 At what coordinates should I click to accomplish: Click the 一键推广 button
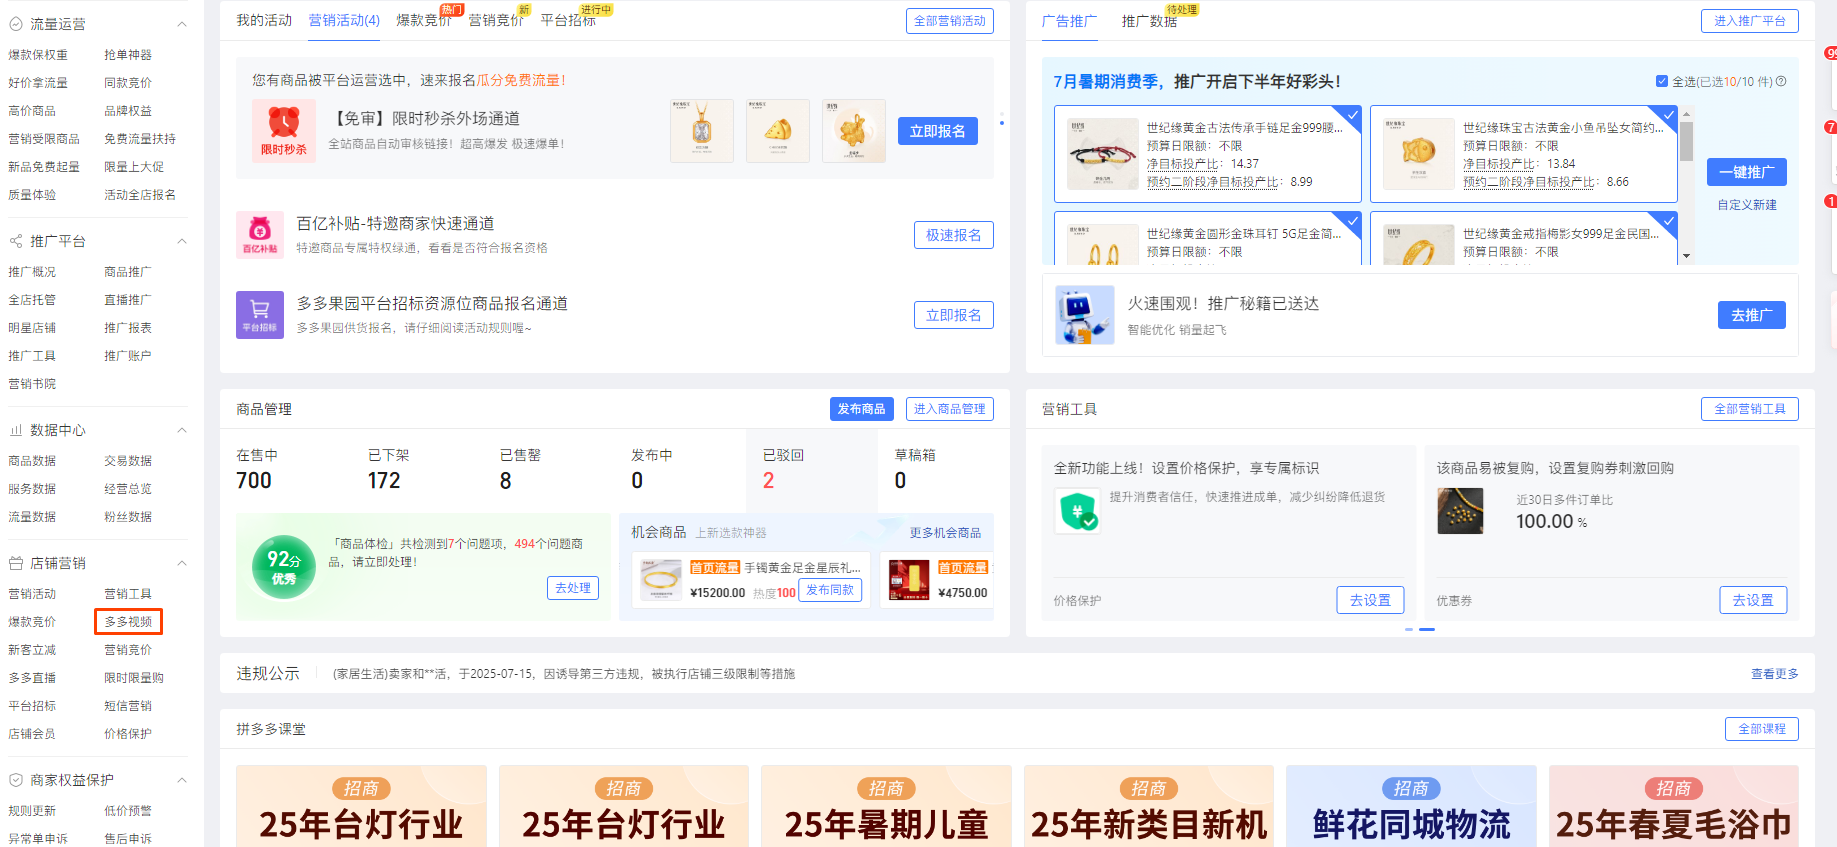1746,172
